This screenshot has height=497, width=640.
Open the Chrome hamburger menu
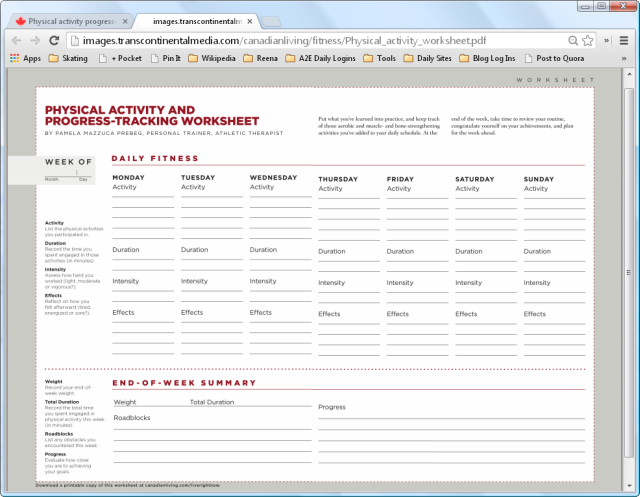(624, 40)
